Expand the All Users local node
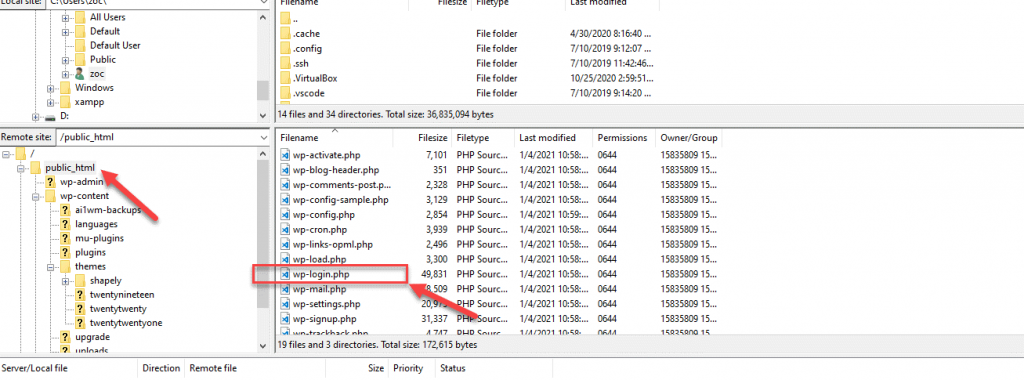This screenshot has width=1024, height=380. 65,17
